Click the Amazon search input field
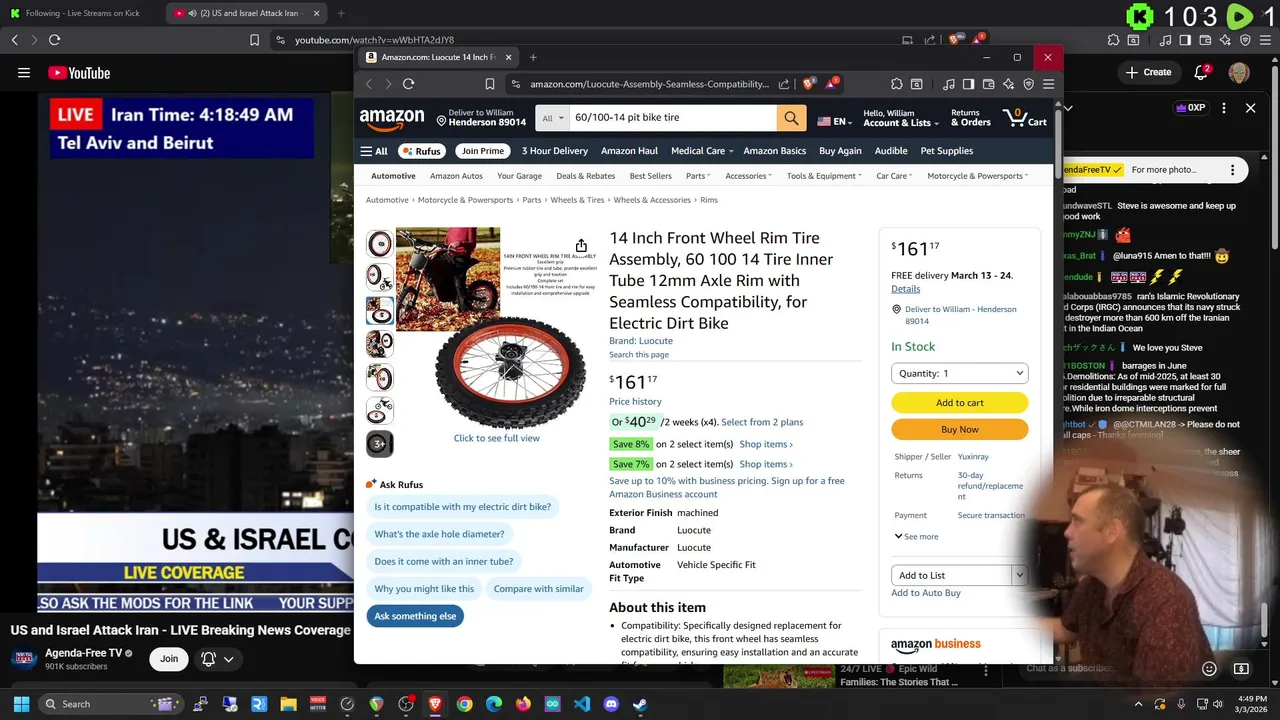Image resolution: width=1280 pixels, height=720 pixels. tap(672, 118)
